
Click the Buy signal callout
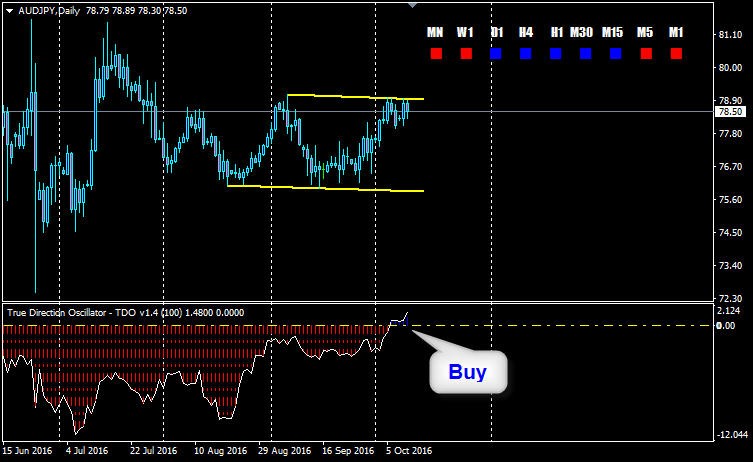[468, 372]
